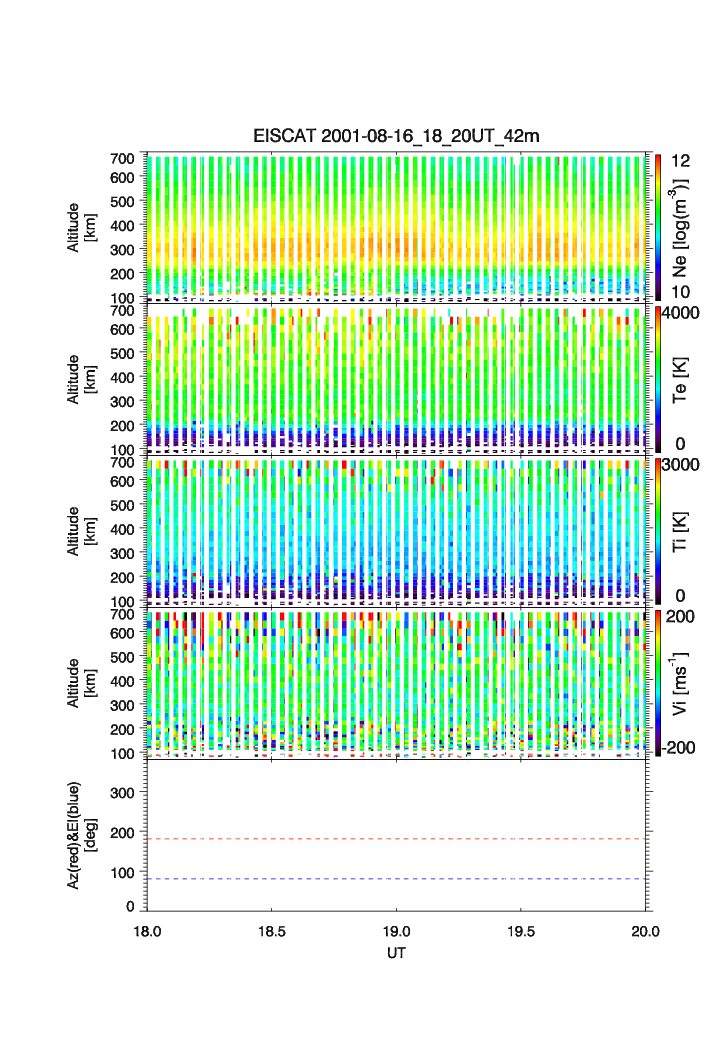Click the 'Ti [K]' color bar label
Image resolution: width=708 pixels, height=1063 pixels.
[x=680, y=532]
